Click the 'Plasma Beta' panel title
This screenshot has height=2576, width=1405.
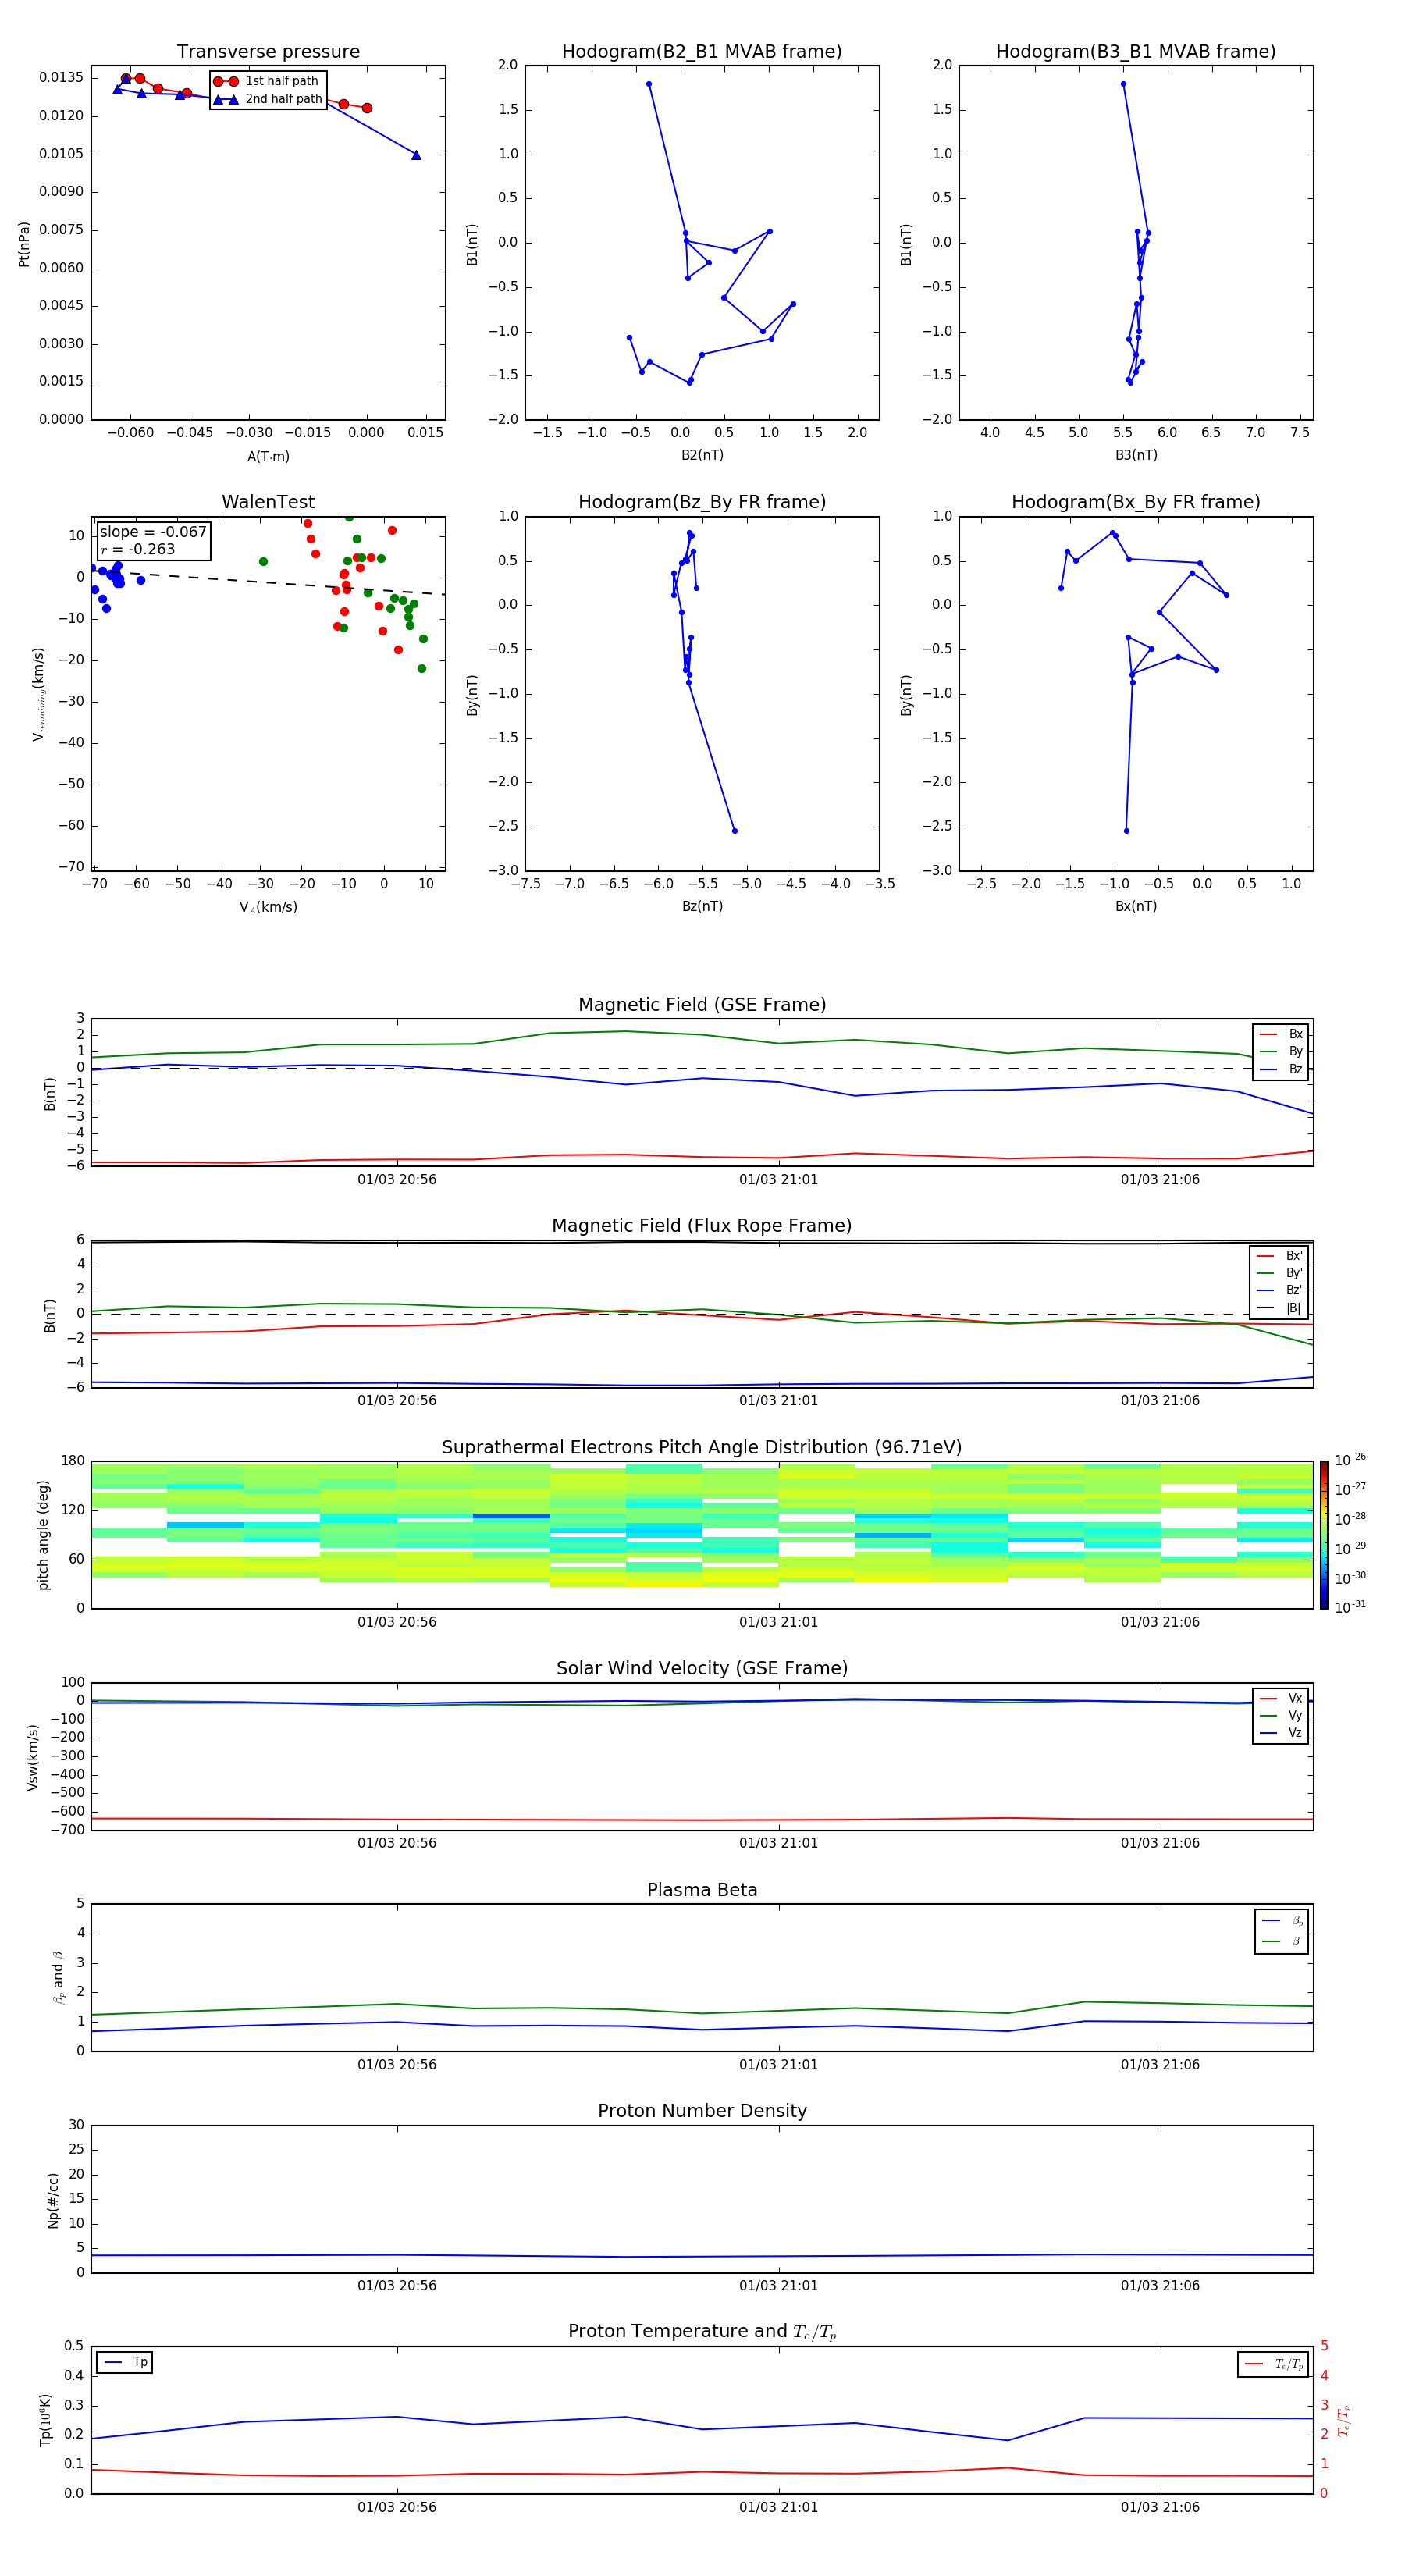(702, 1891)
